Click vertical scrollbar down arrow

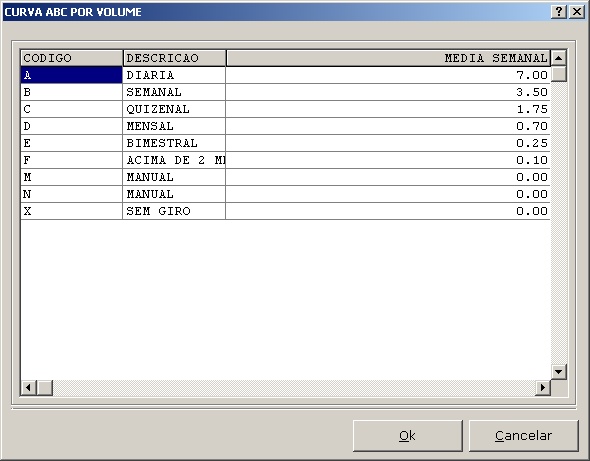(559, 372)
